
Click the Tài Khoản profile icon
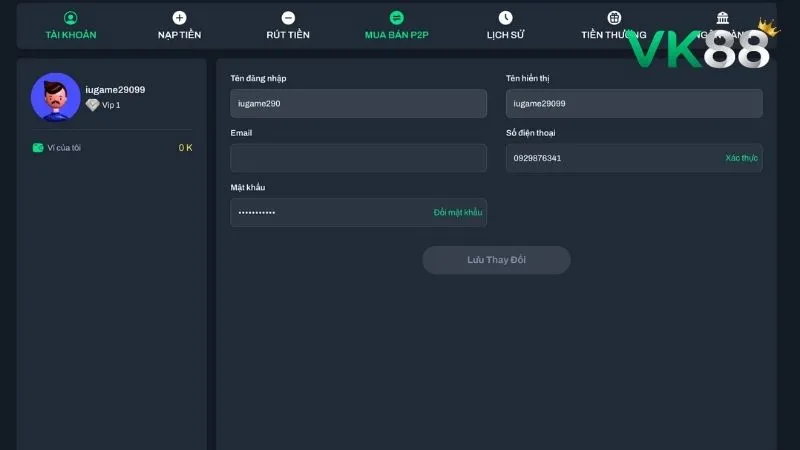[x=70, y=18]
